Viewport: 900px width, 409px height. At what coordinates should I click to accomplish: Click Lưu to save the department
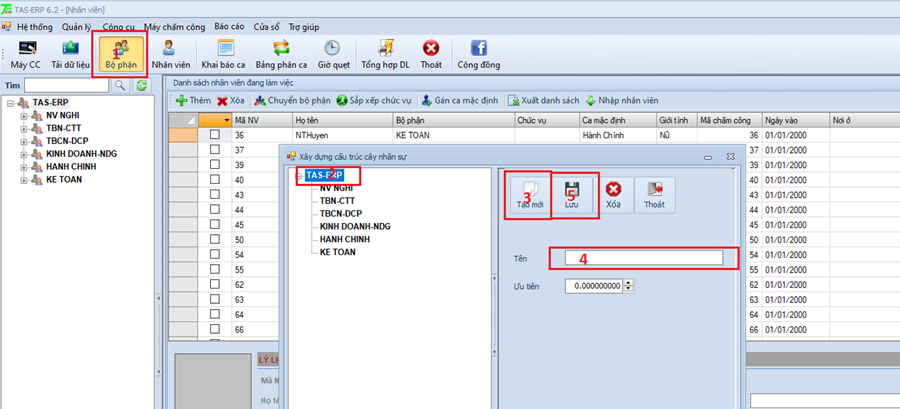(573, 195)
